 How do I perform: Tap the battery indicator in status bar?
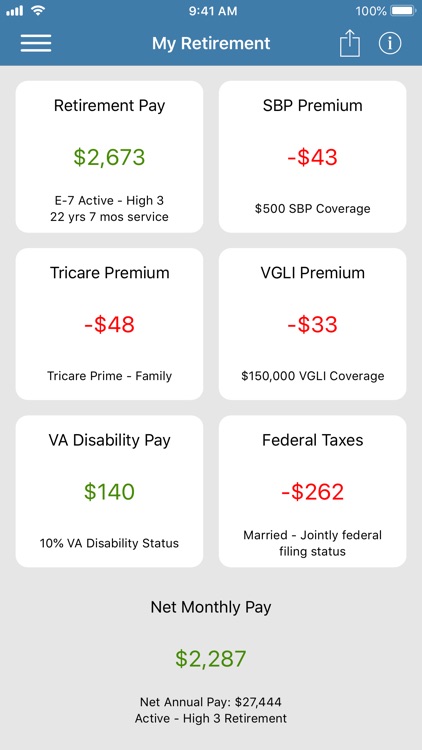[x=403, y=11]
